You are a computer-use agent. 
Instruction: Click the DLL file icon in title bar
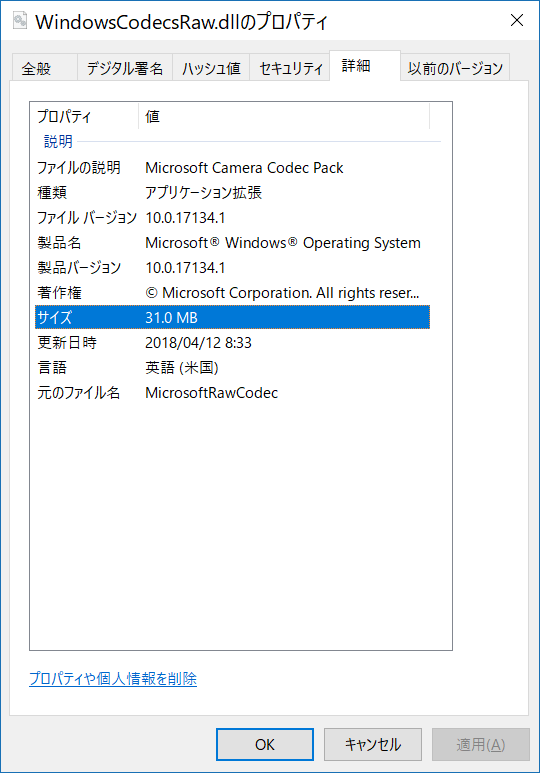point(19,21)
